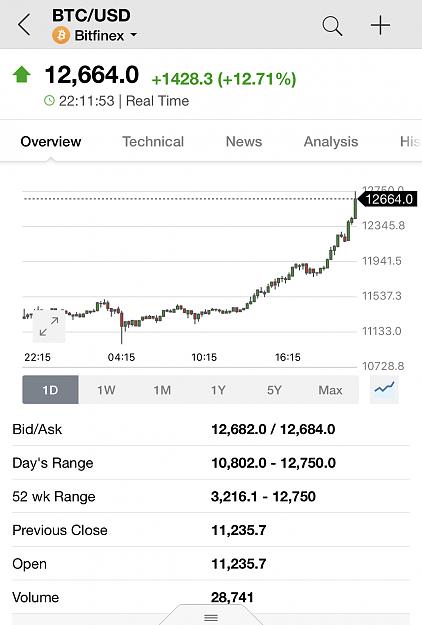Expand chart with fullscreen arrows icon

click(49, 326)
